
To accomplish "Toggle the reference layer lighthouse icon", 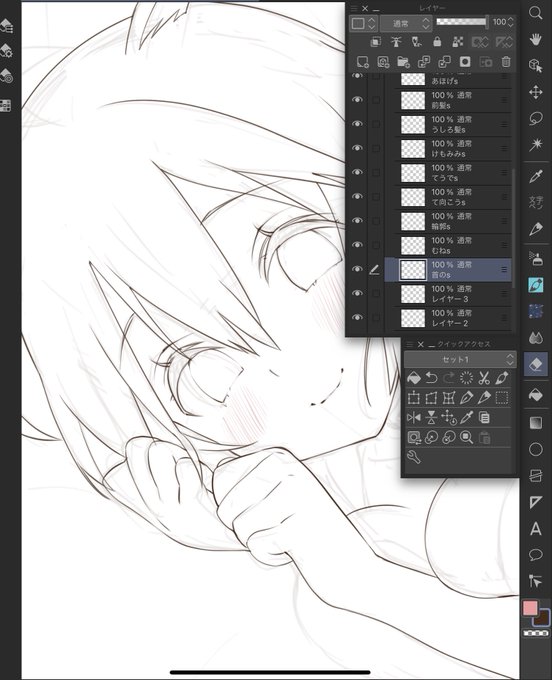I will click(396, 42).
